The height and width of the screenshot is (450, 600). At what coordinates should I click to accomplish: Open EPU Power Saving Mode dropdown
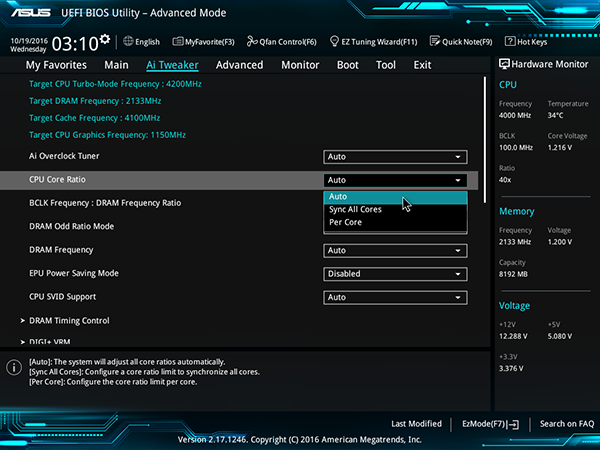(395, 274)
